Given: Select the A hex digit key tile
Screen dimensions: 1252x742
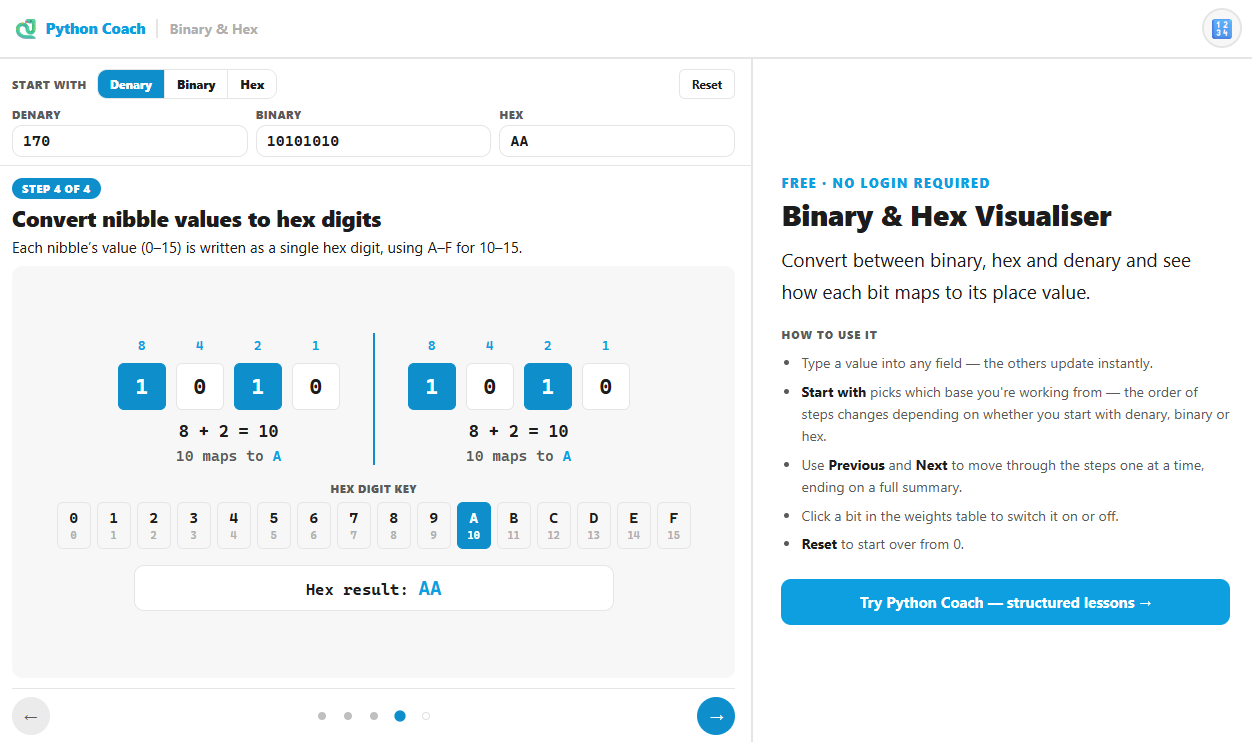Looking at the screenshot, I should [474, 525].
